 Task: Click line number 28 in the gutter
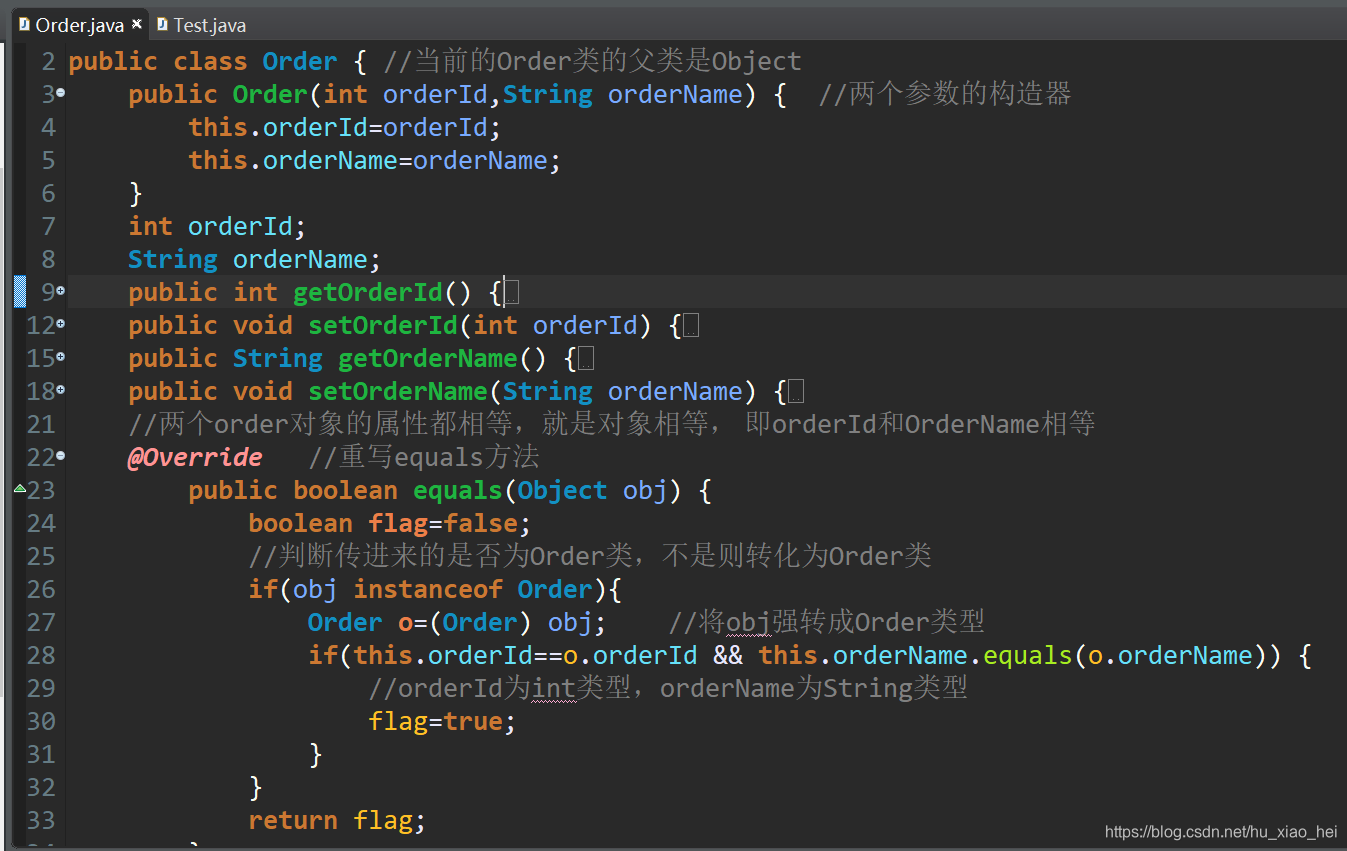tap(41, 655)
